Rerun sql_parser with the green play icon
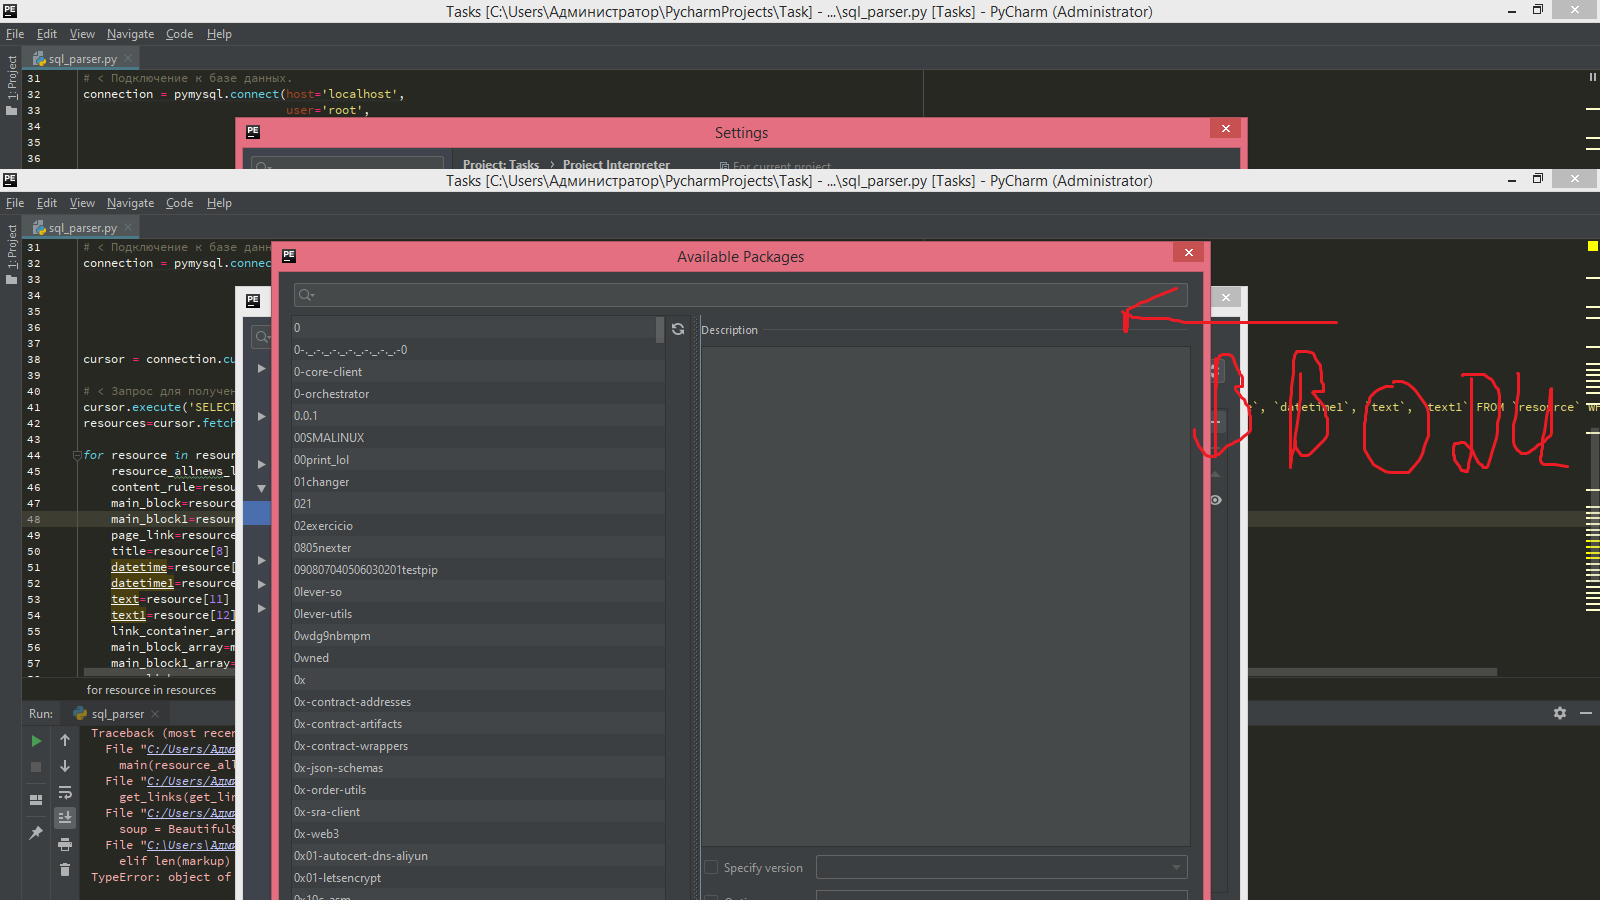The image size is (1600, 900). (36, 741)
